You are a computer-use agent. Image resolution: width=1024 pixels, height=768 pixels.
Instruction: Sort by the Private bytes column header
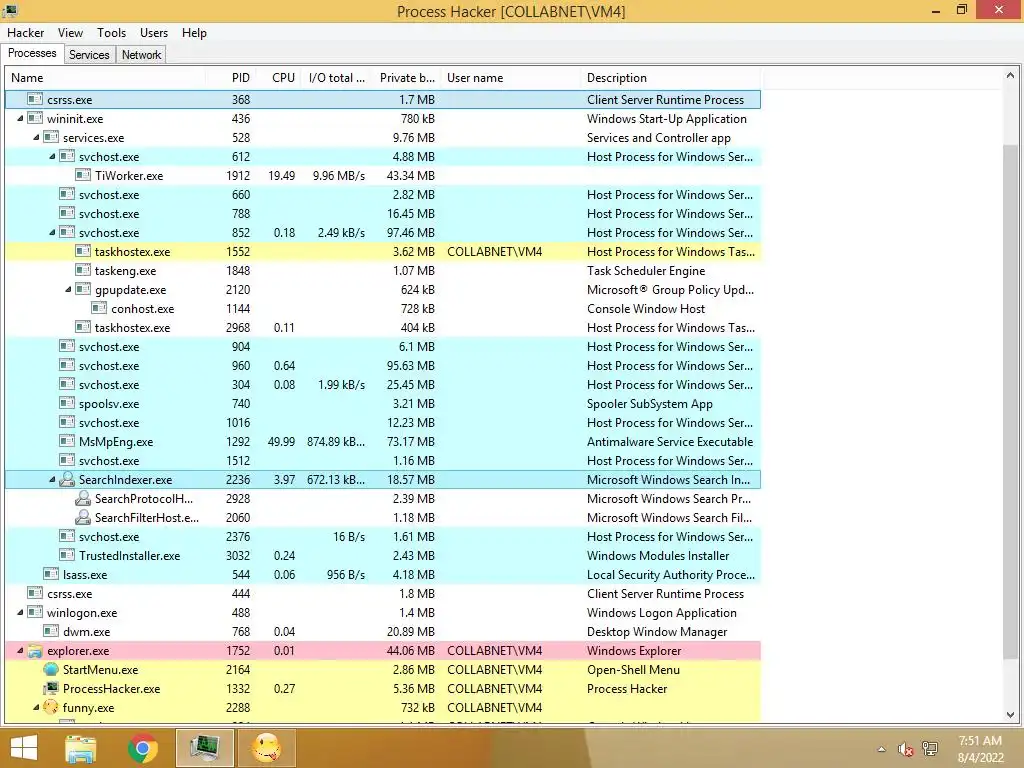click(x=408, y=78)
